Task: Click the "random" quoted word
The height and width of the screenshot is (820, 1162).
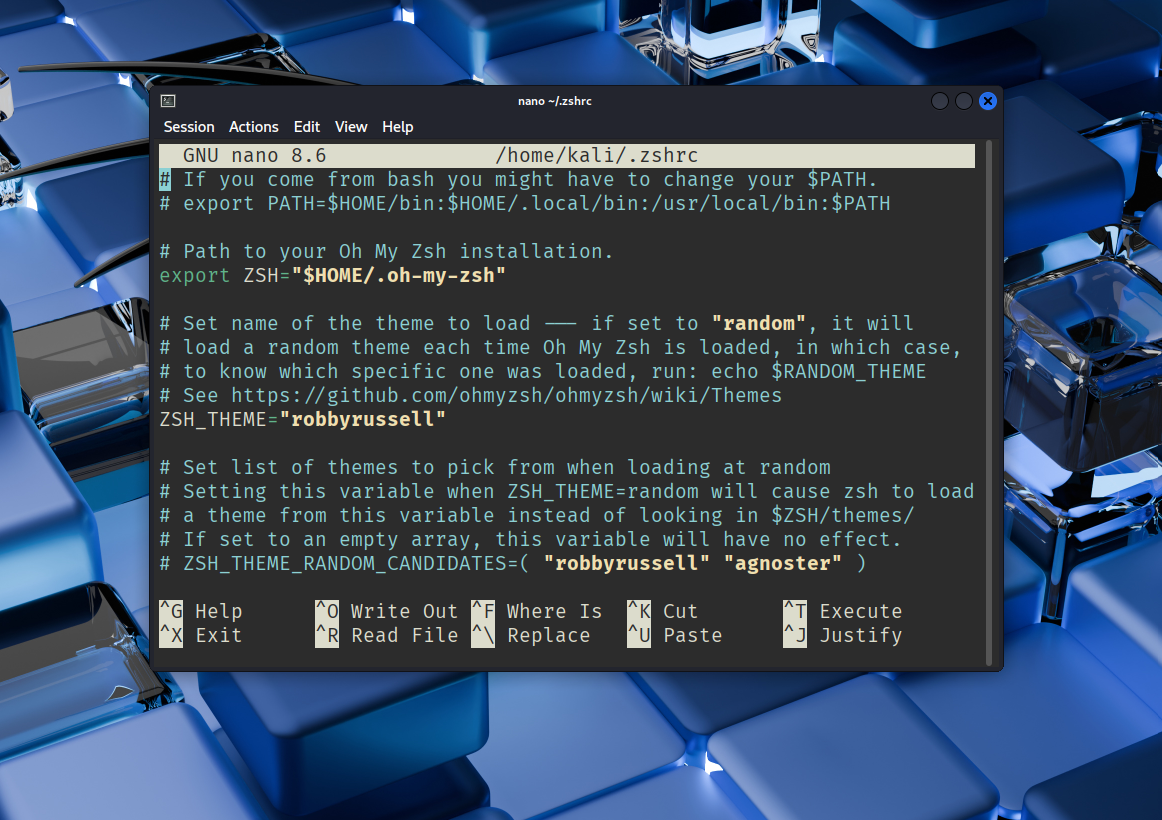Action: pos(758,324)
